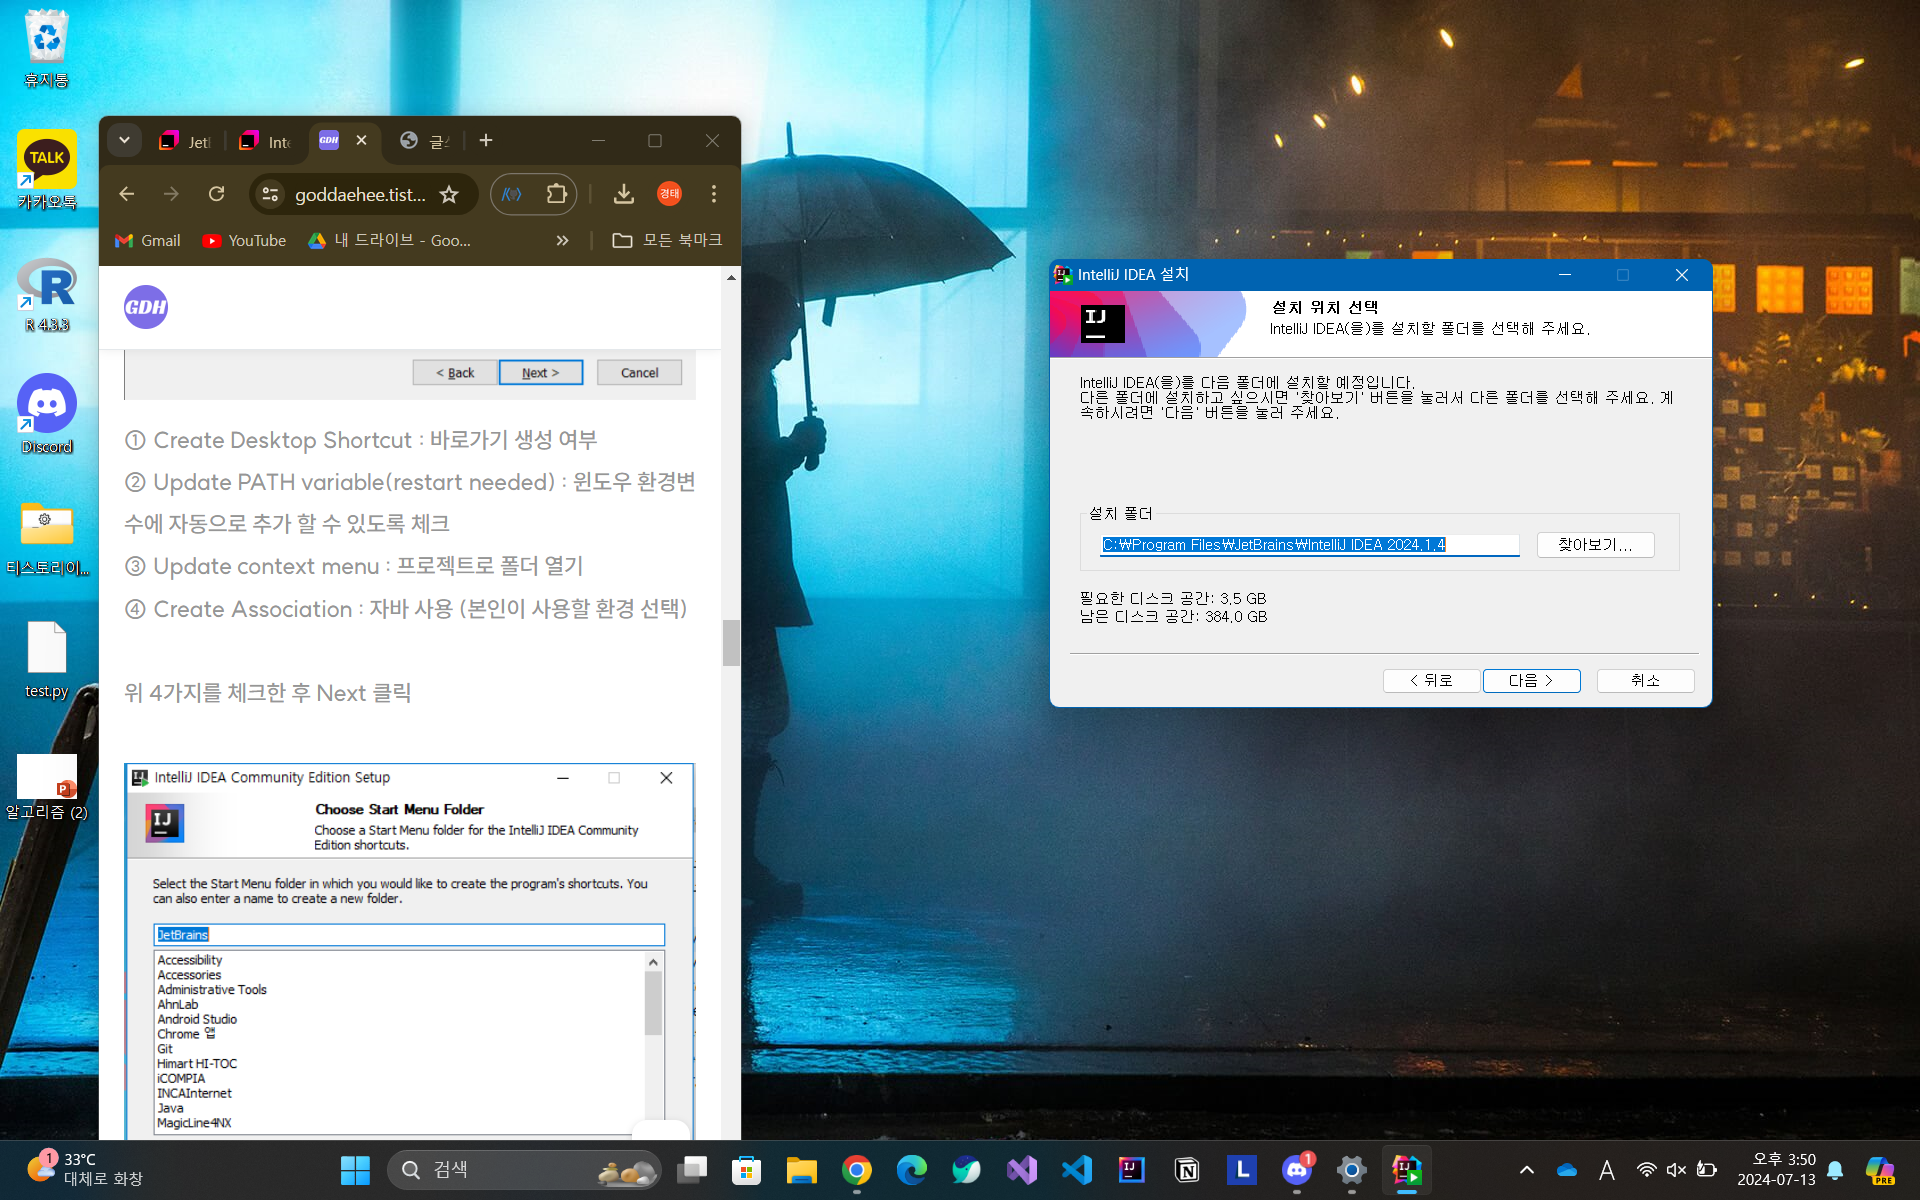The width and height of the screenshot is (1920, 1200).
Task: Click the scroll-up arrow of the blog page
Action: 731,277
